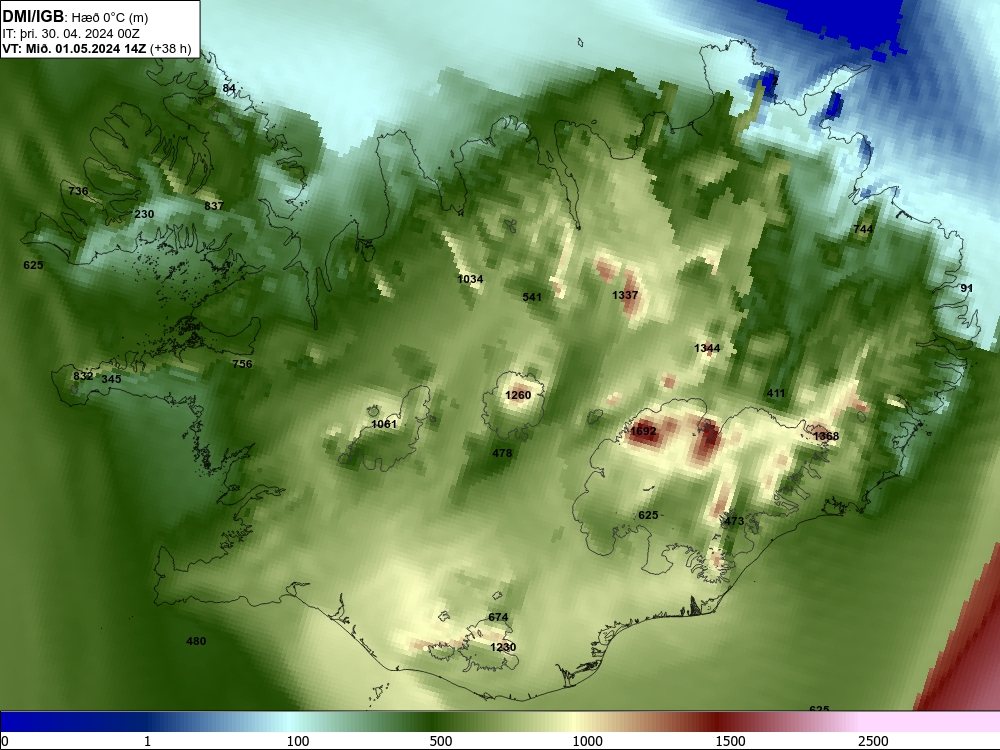Click the 1692 value on the map
The width and height of the screenshot is (1000, 750).
click(x=643, y=431)
